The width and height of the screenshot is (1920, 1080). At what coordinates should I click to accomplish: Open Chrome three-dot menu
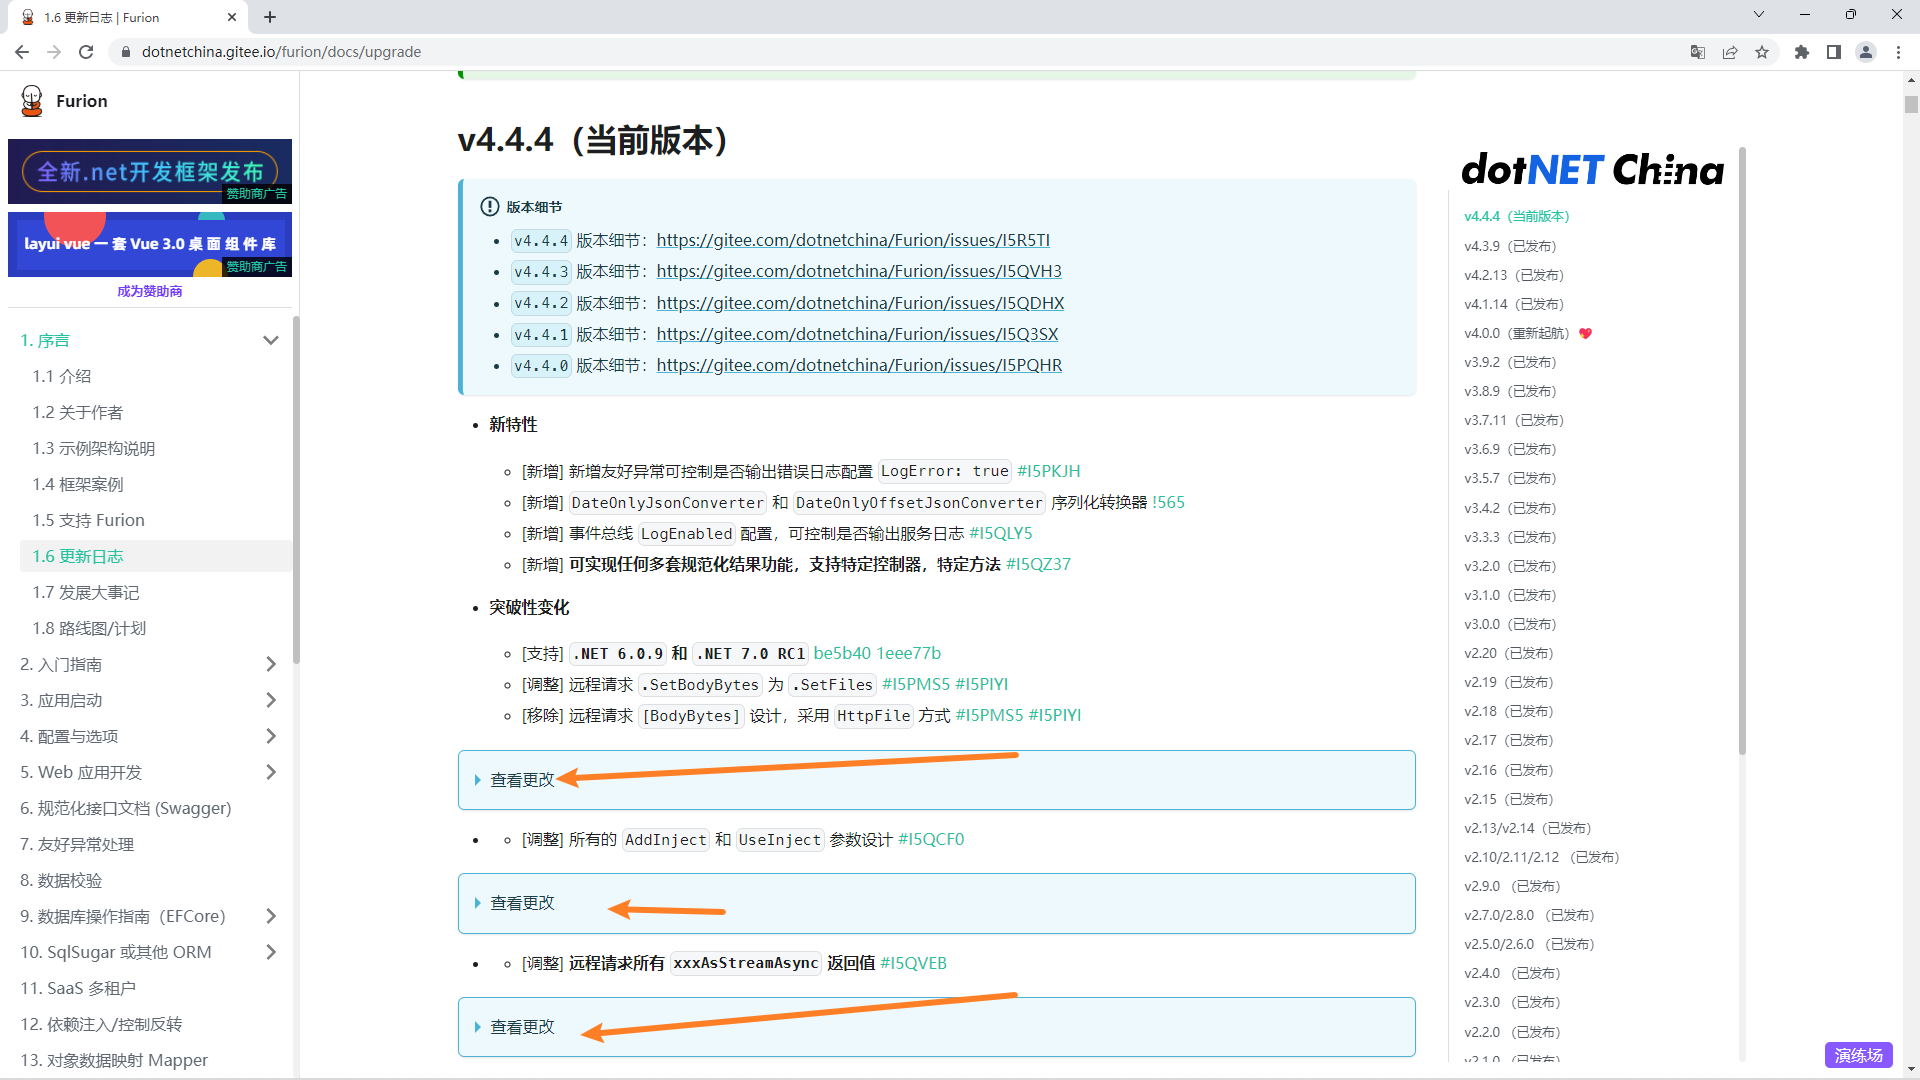[1898, 52]
